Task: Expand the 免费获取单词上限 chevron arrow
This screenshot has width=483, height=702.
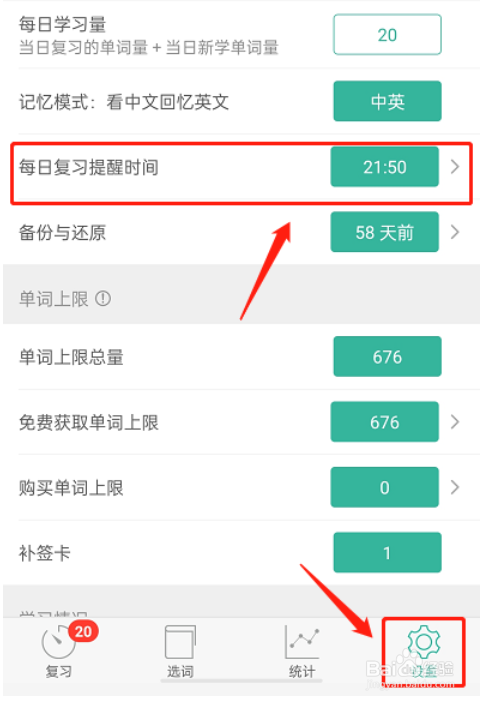Action: click(x=455, y=422)
